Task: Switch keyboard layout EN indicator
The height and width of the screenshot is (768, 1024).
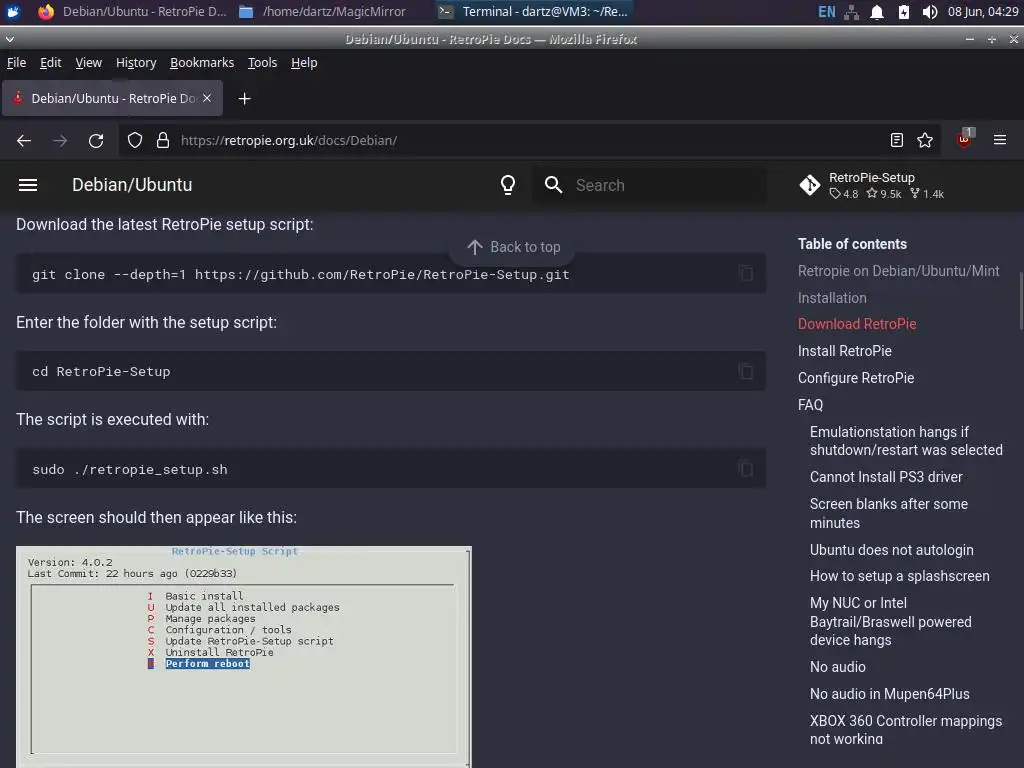Action: (x=827, y=12)
